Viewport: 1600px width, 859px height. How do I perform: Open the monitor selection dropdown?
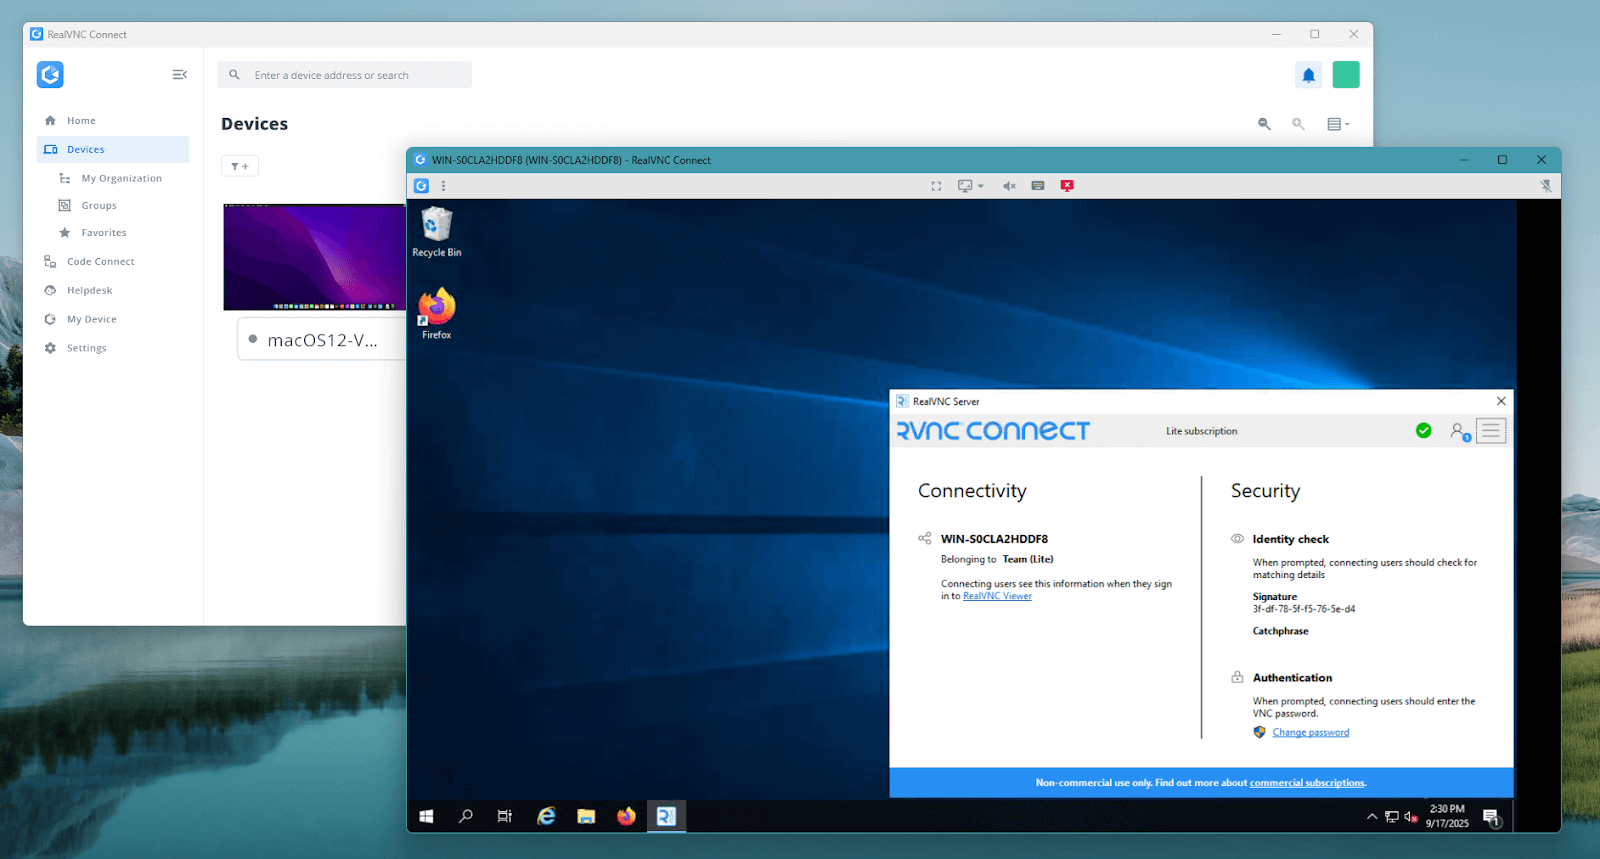pyautogui.click(x=970, y=186)
